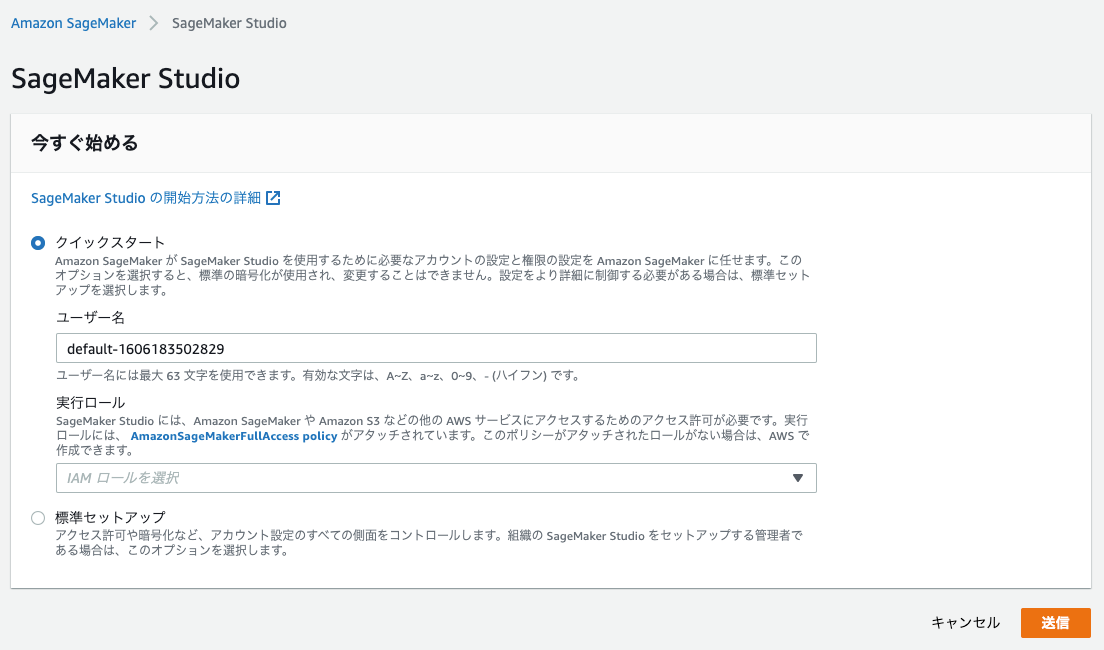This screenshot has height=650, width=1104.
Task: Click the SageMaker Studio page title
Action: tap(125, 78)
